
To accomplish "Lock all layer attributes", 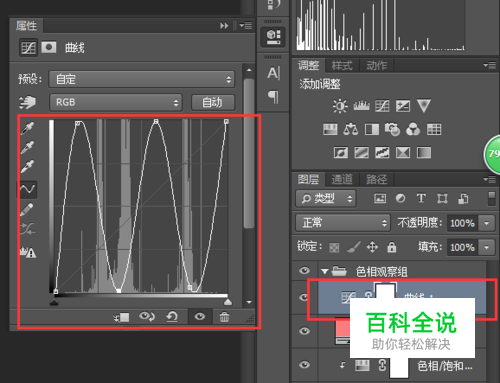I will pos(392,247).
